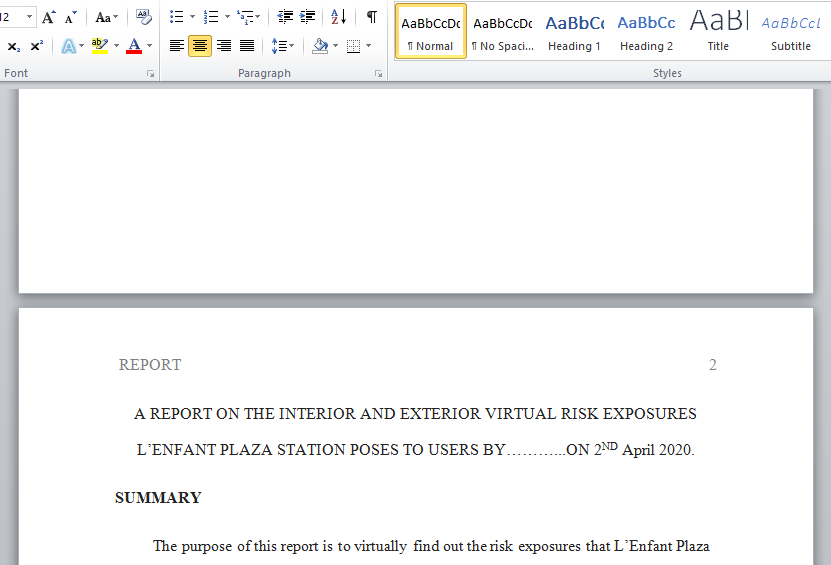Open the Text Effects dropdown arrow
This screenshot has height=565, width=831.
pos(82,46)
